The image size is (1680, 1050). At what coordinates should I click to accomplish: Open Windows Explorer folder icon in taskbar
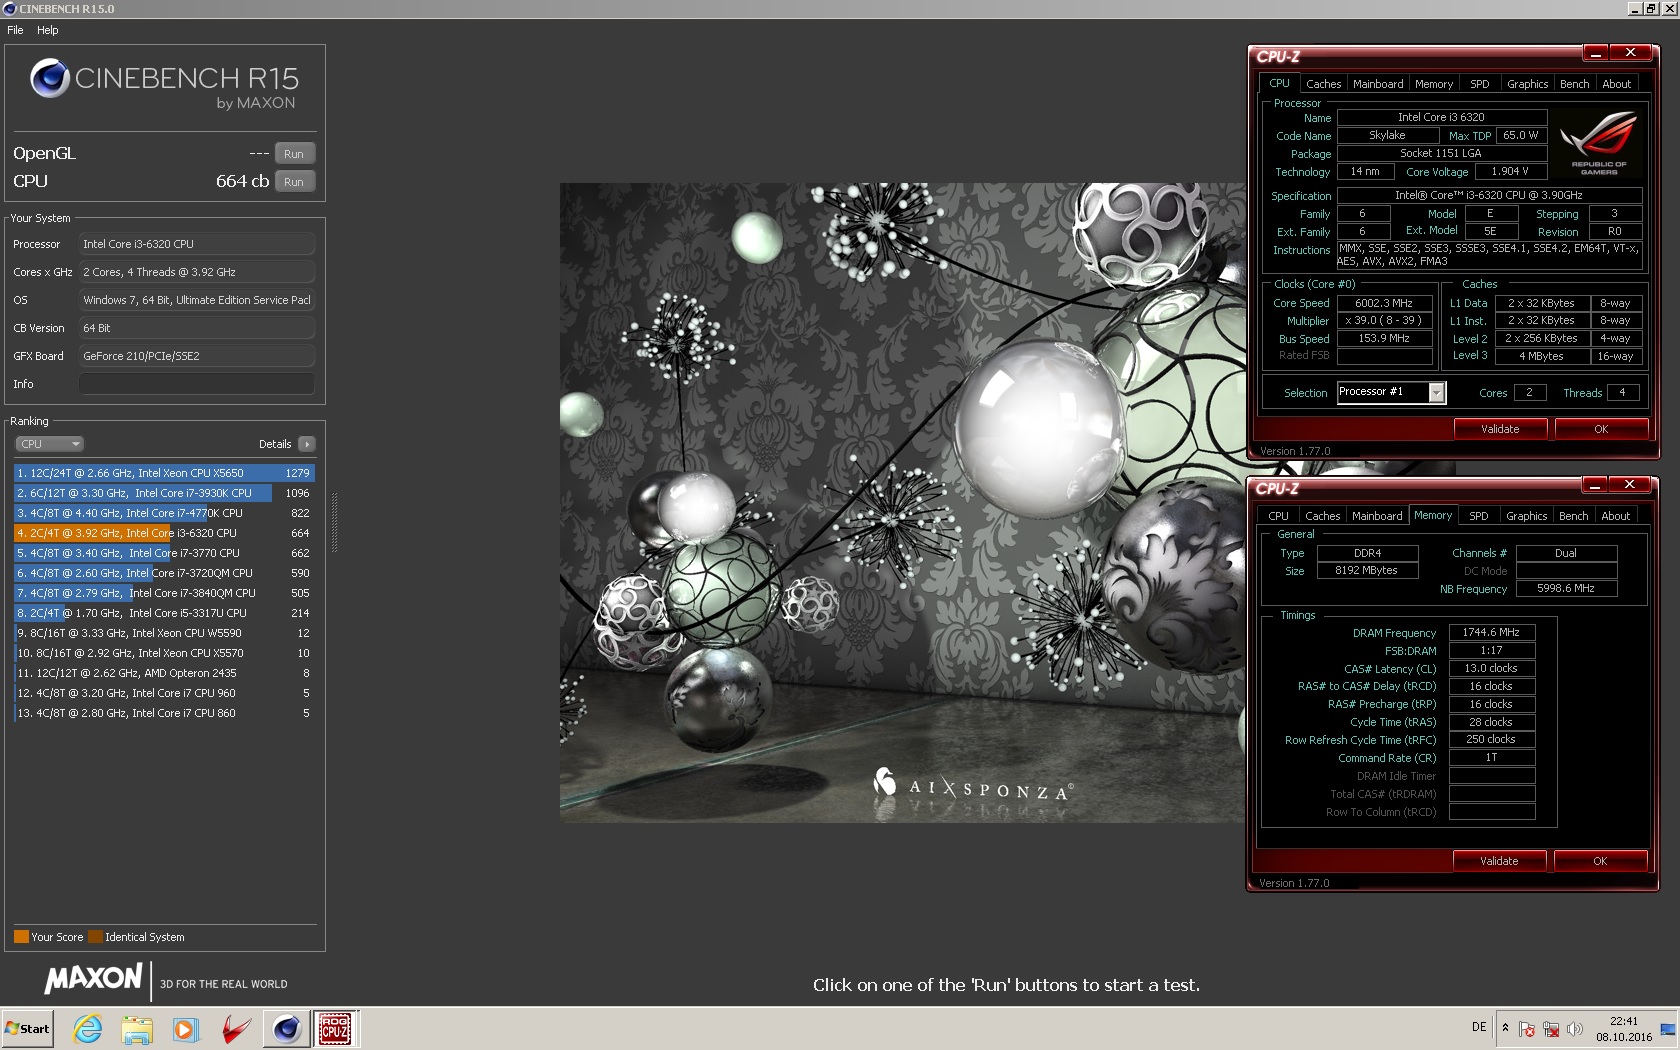point(137,1029)
